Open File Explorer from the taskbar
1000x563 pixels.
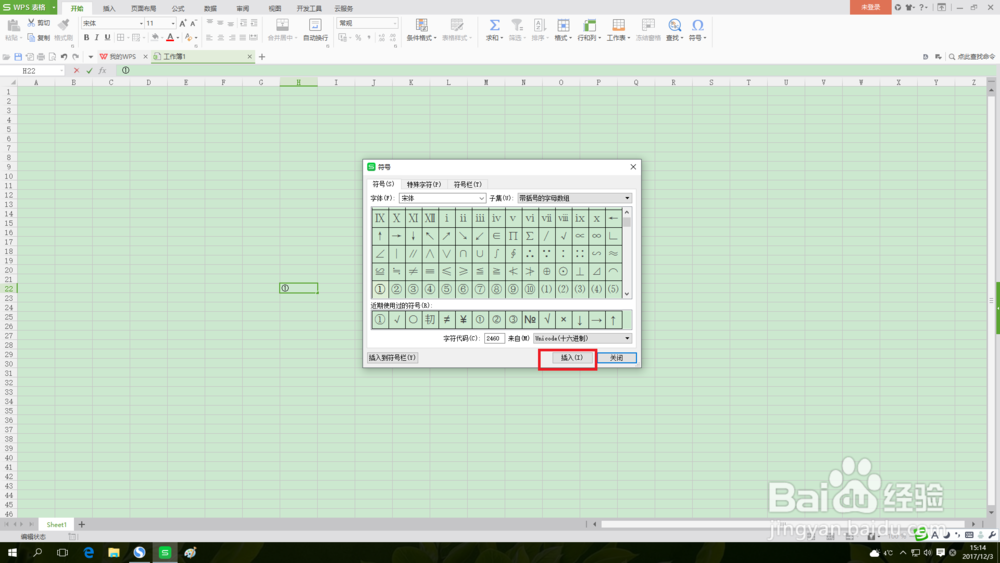[114, 552]
